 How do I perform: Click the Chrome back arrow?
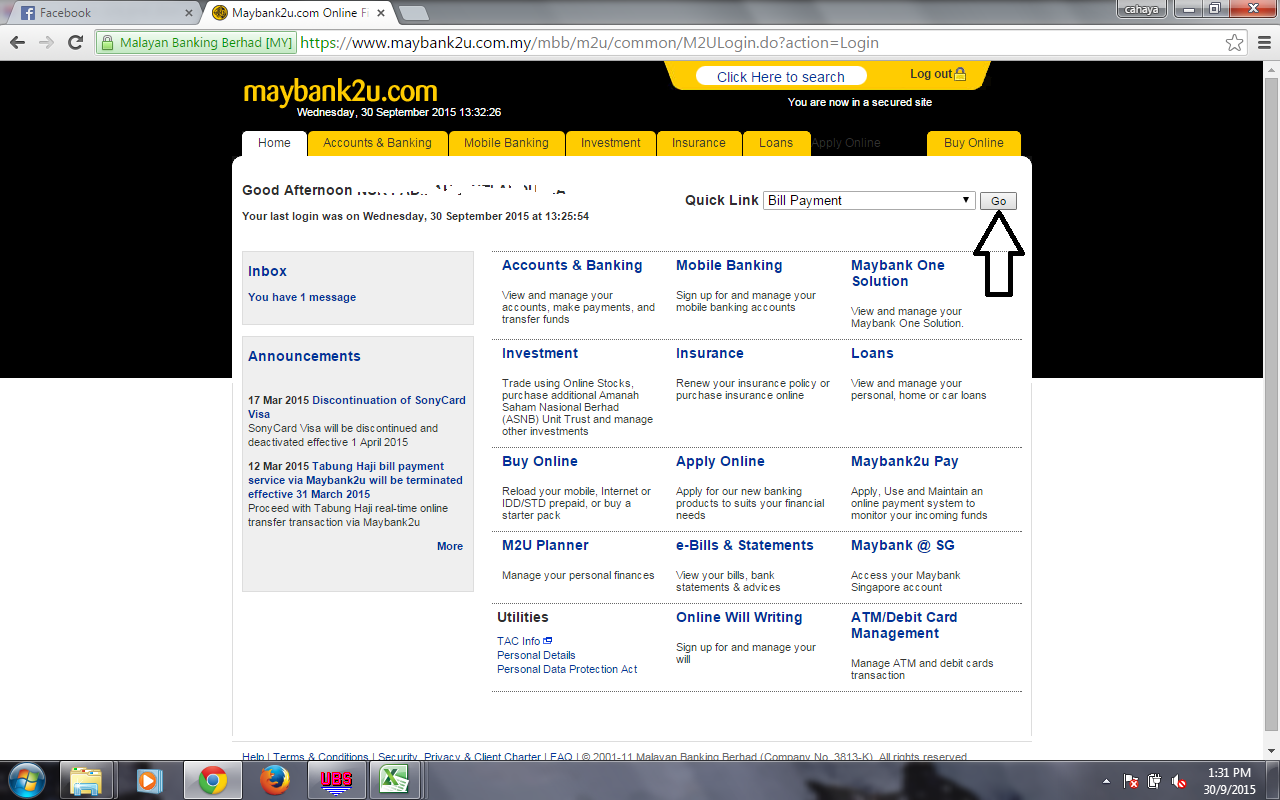pos(17,43)
